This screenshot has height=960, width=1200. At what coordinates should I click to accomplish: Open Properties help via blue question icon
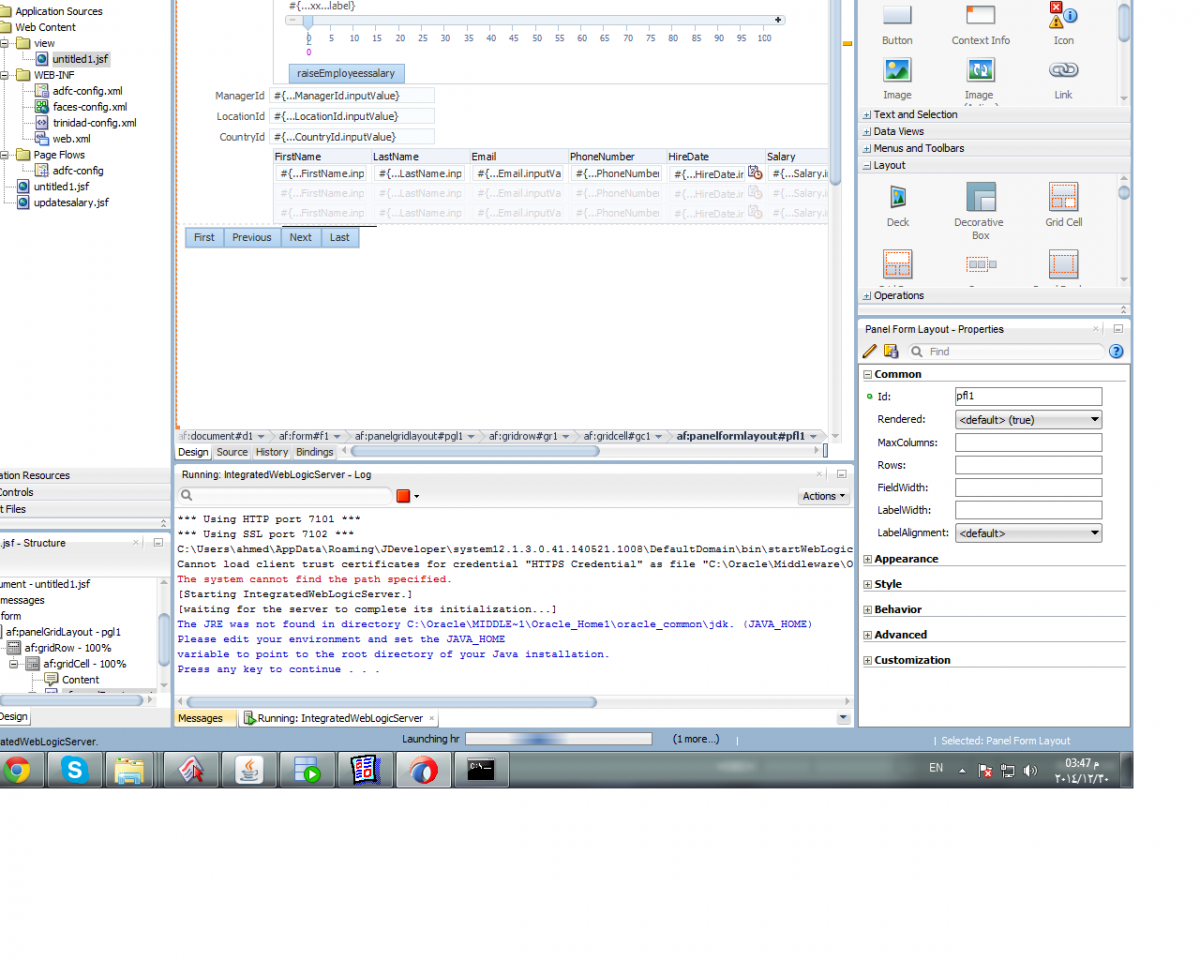(1116, 351)
